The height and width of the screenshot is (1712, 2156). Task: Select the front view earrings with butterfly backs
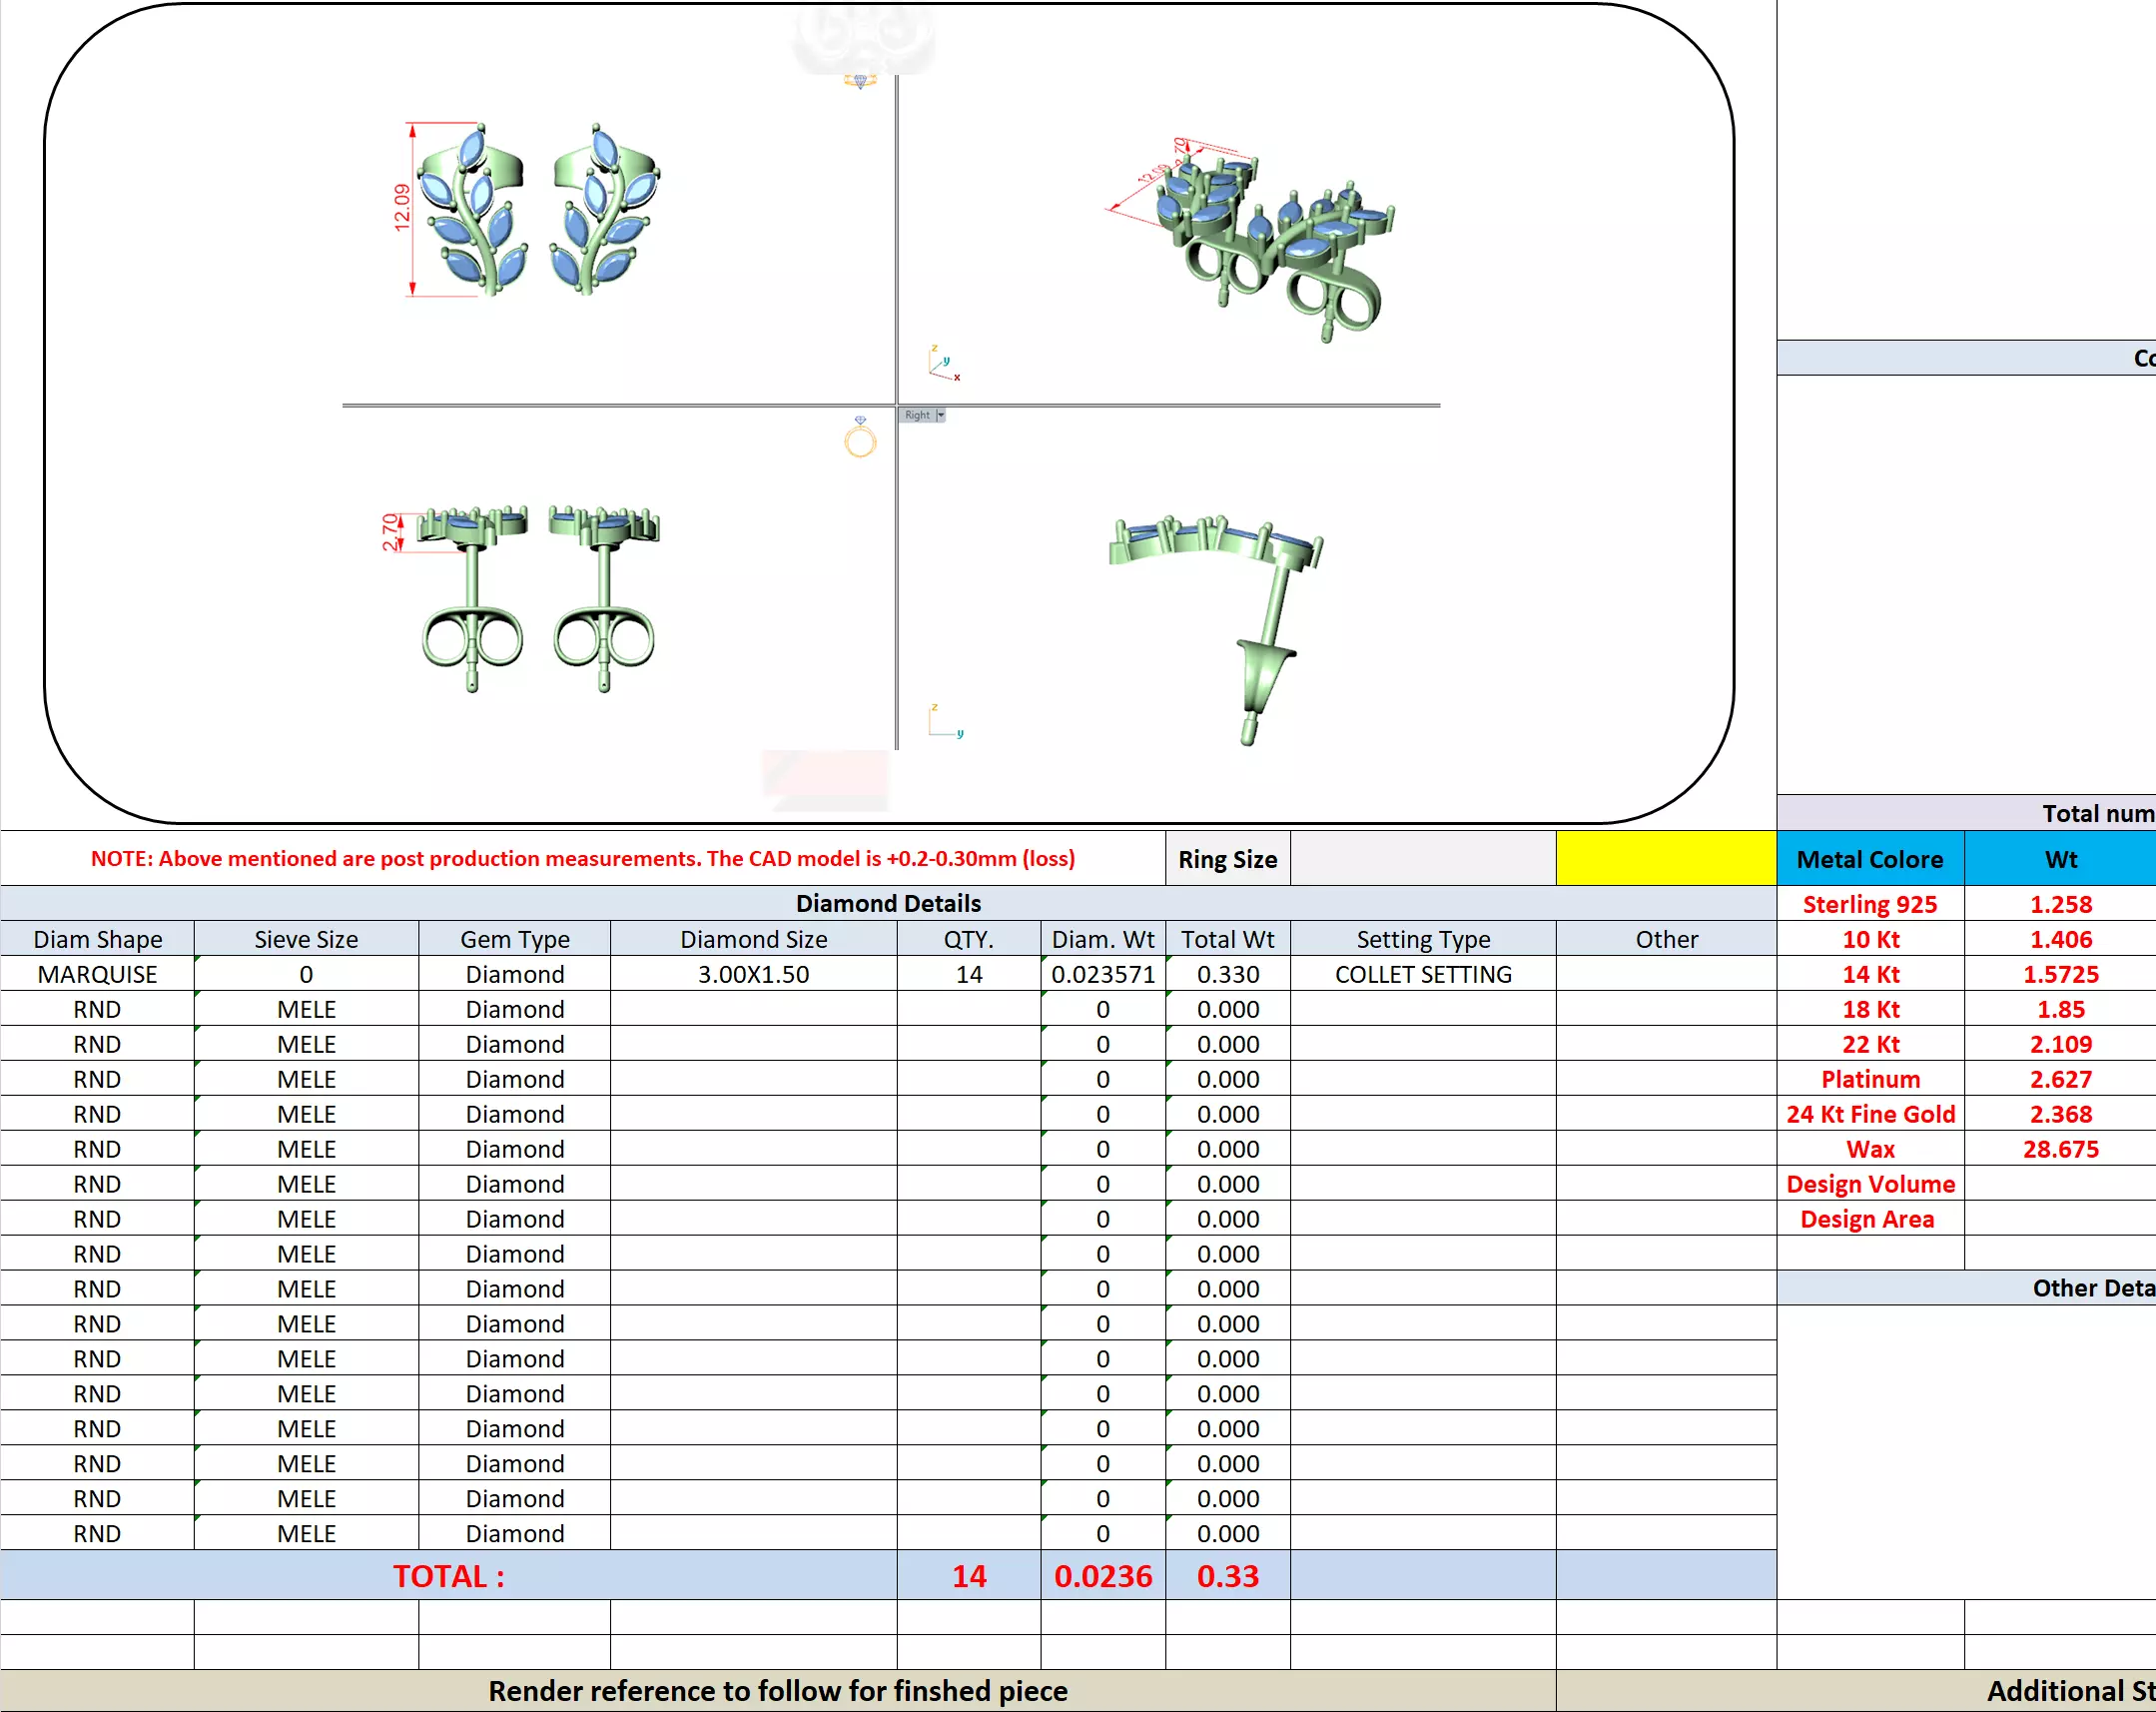point(539,598)
